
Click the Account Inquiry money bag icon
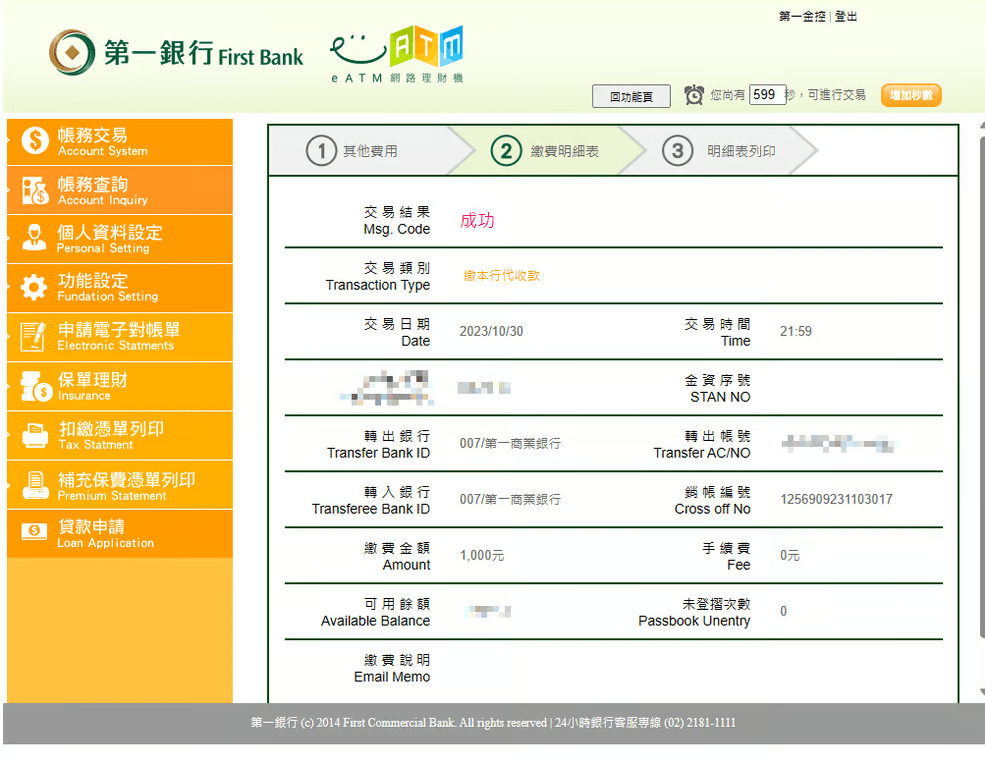coord(35,190)
